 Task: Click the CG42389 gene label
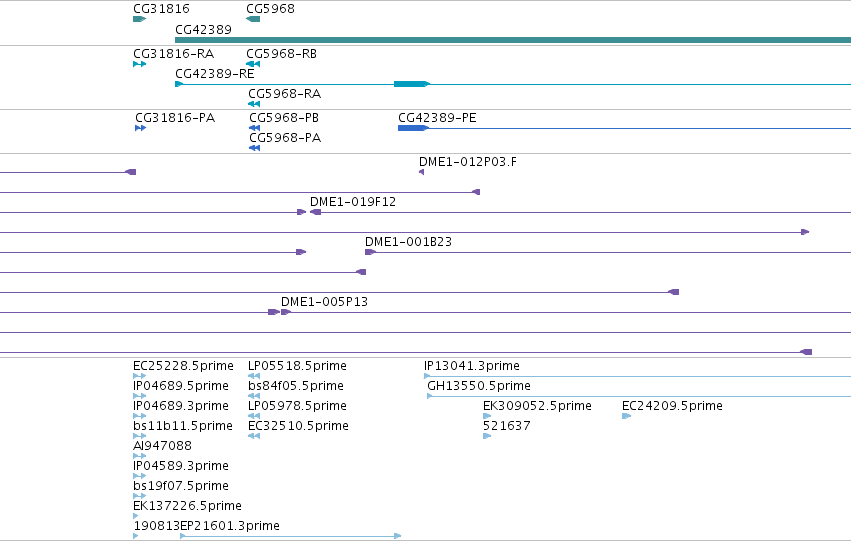tap(203, 29)
